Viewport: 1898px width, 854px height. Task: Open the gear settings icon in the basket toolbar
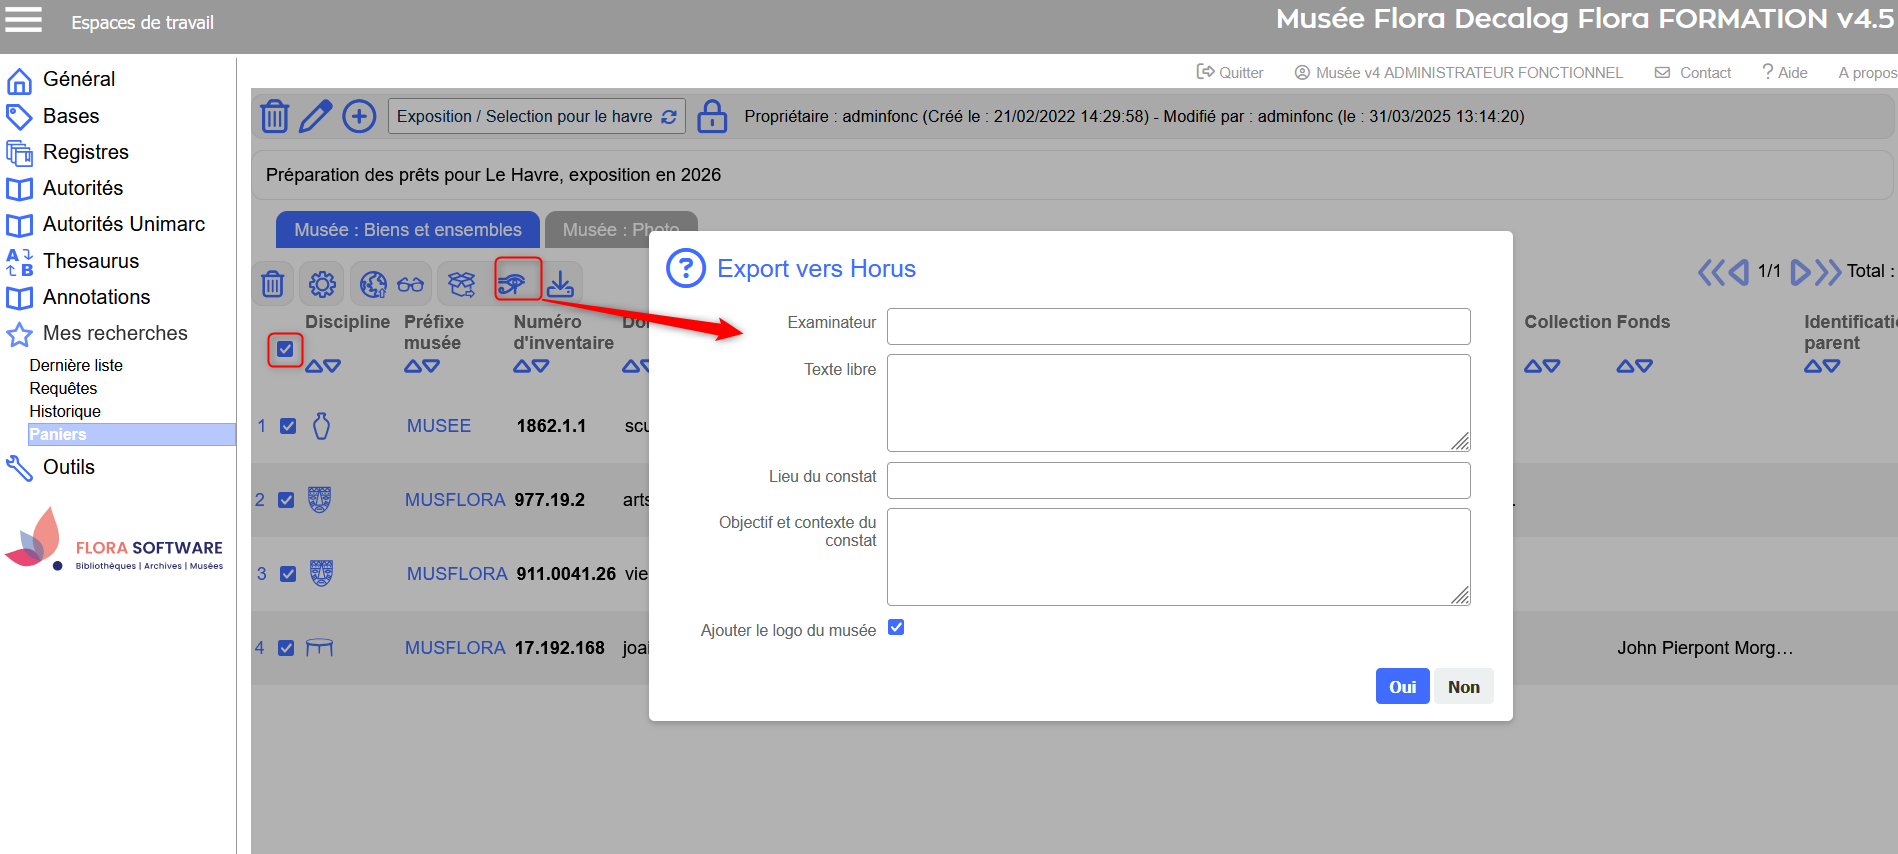tap(322, 284)
